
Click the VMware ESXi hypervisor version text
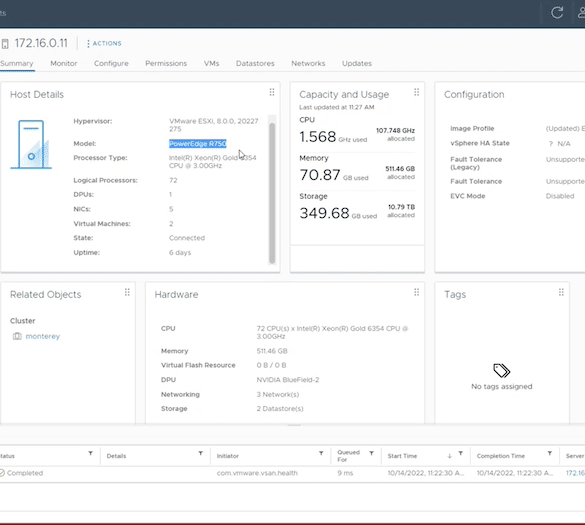click(x=214, y=125)
